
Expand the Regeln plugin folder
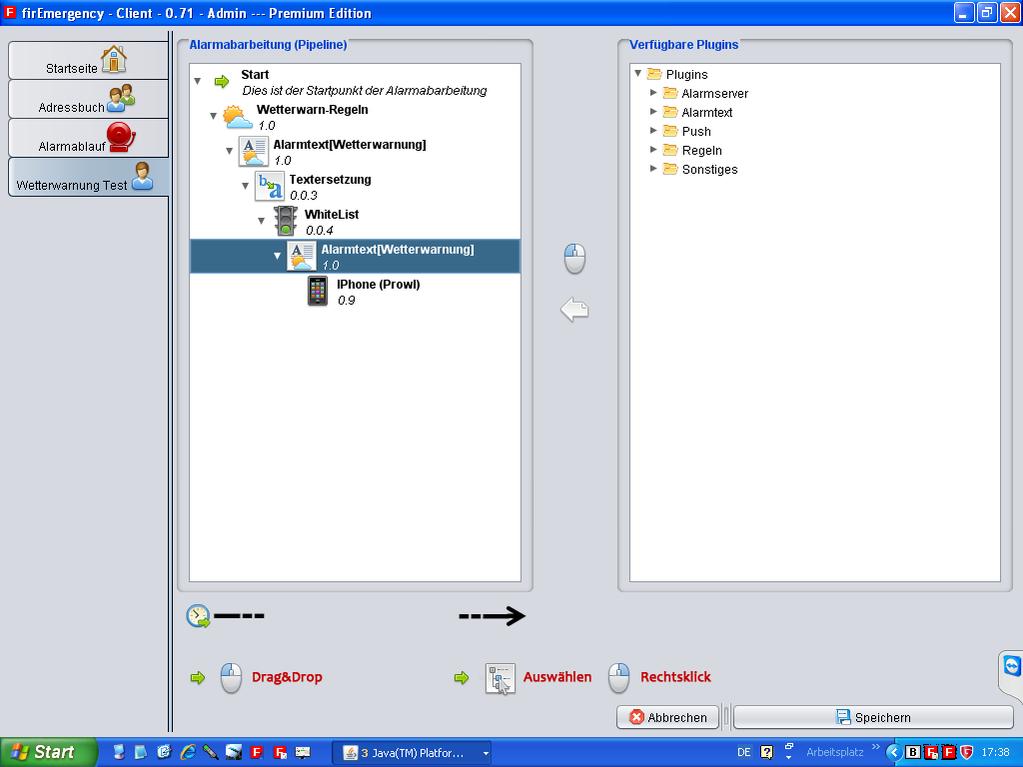654,150
